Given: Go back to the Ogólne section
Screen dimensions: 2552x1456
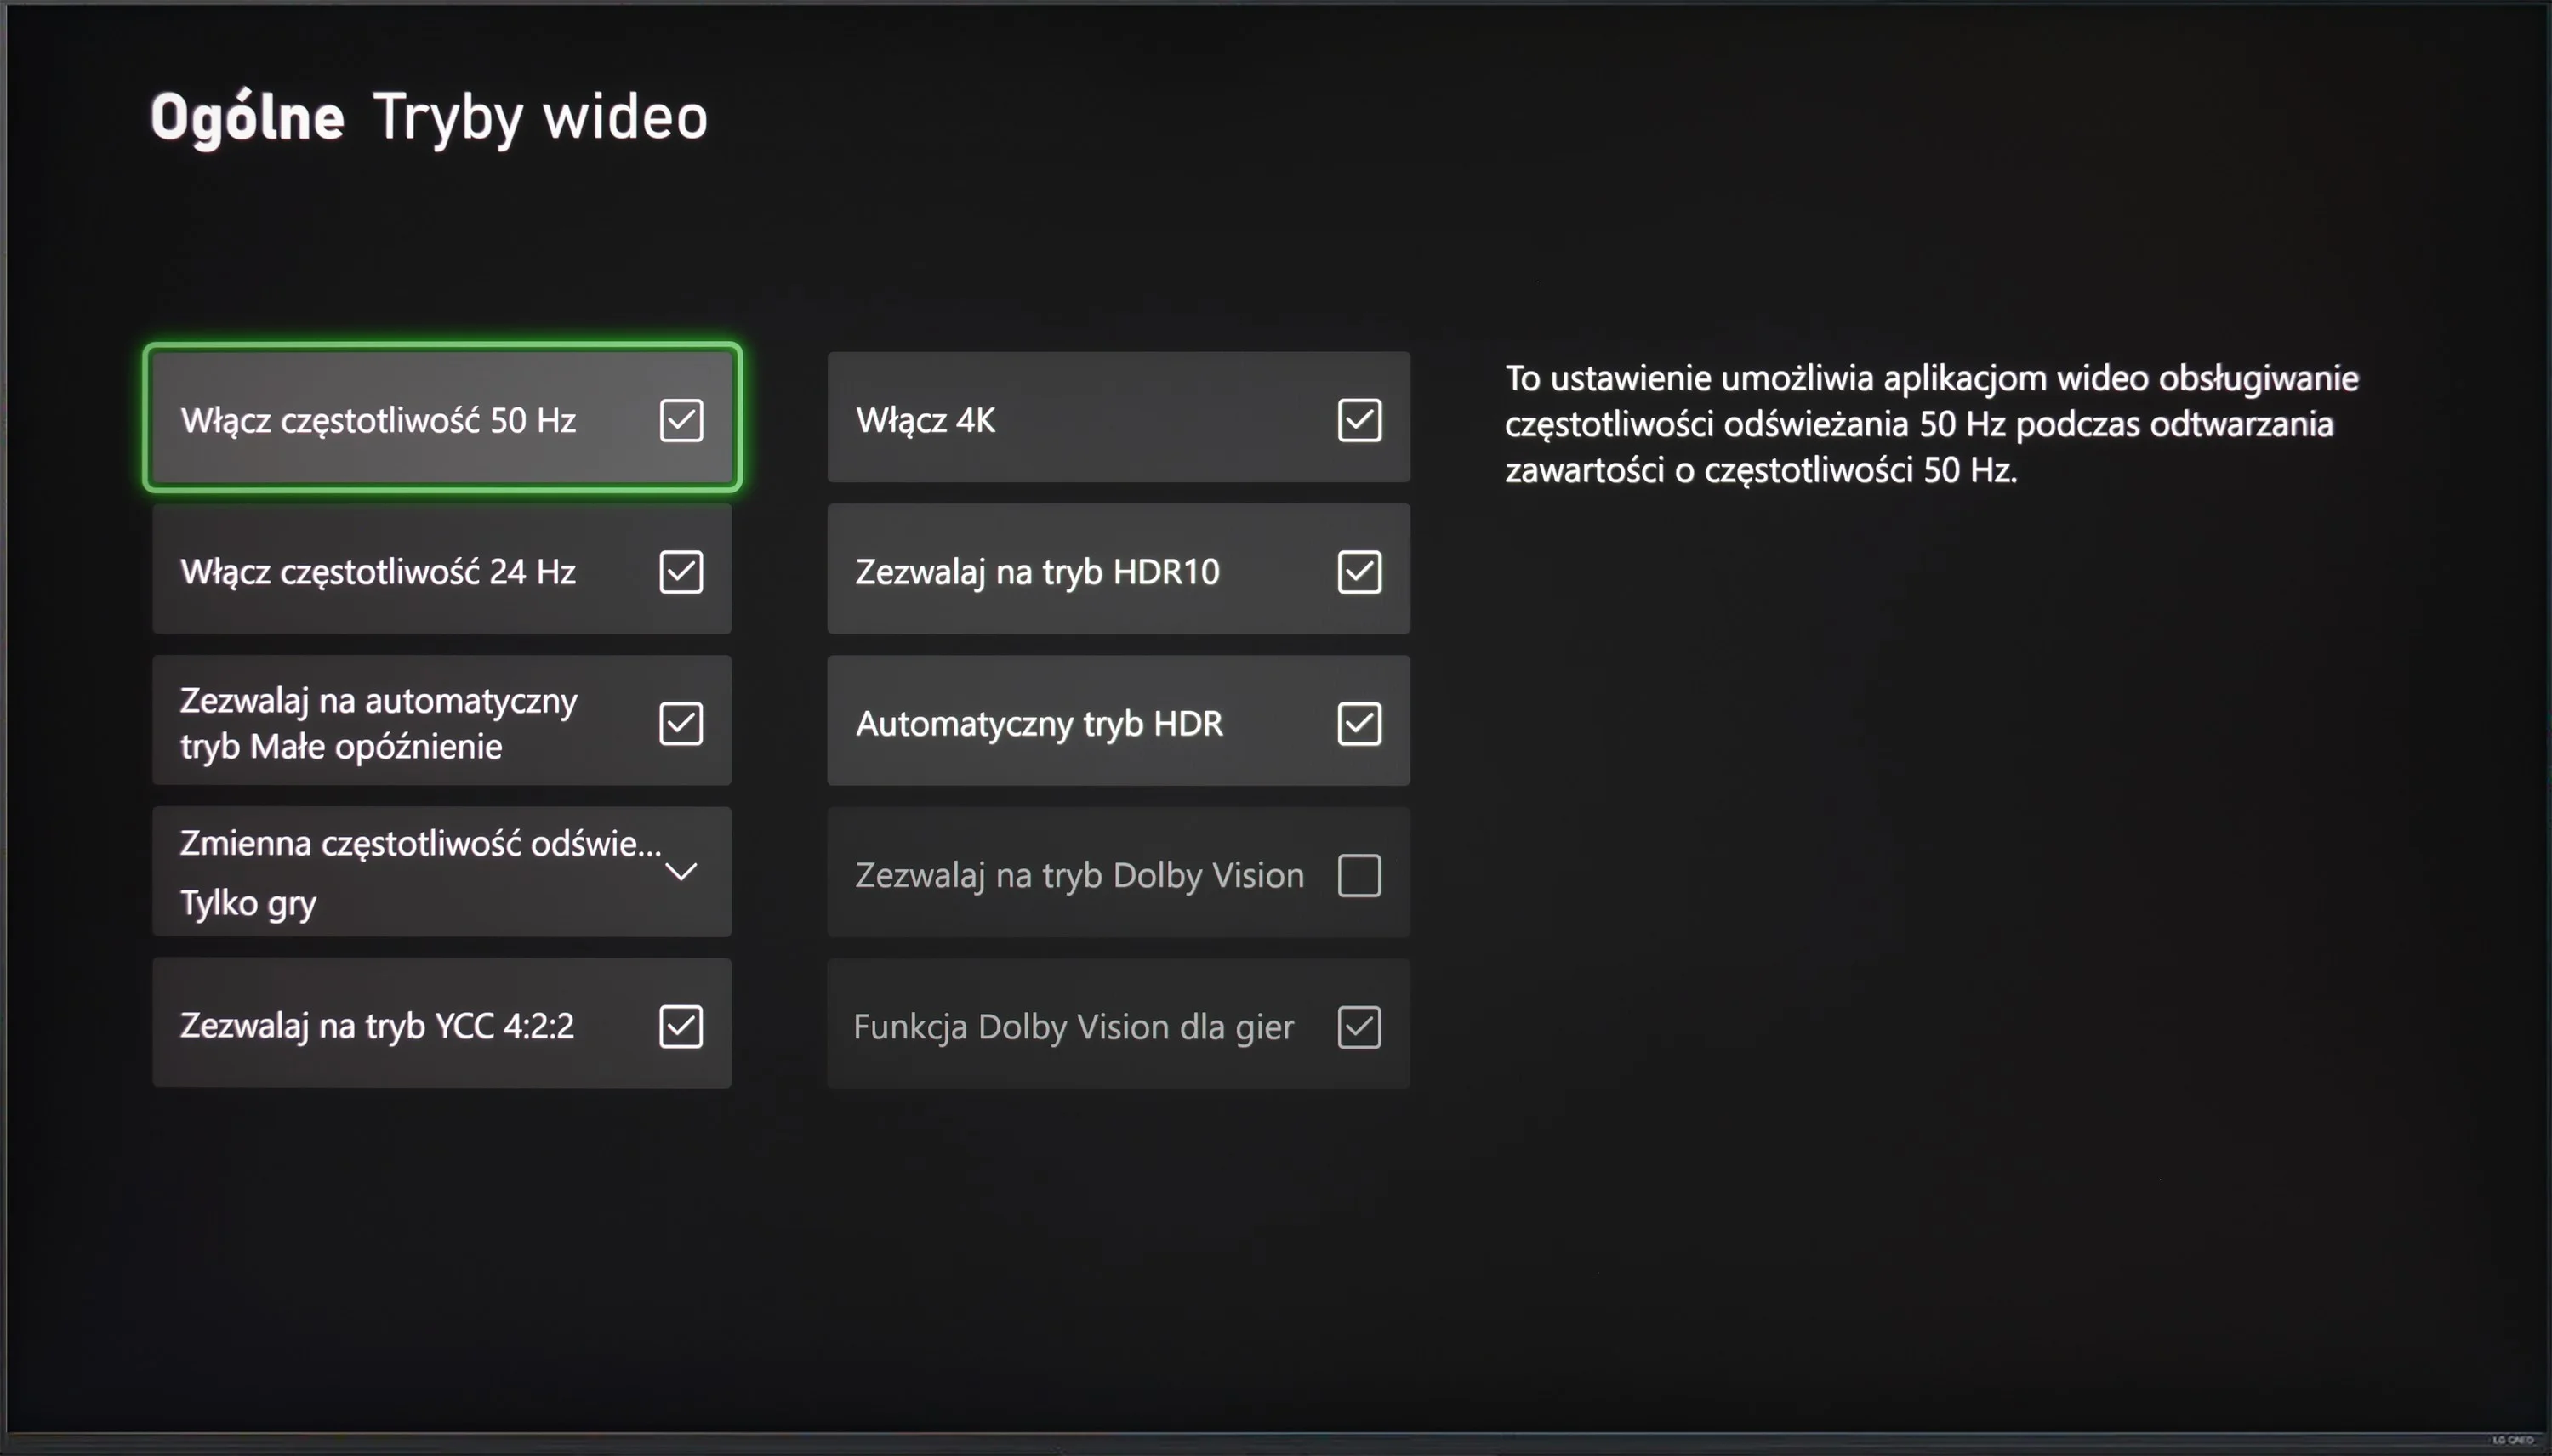Looking at the screenshot, I should [247, 118].
